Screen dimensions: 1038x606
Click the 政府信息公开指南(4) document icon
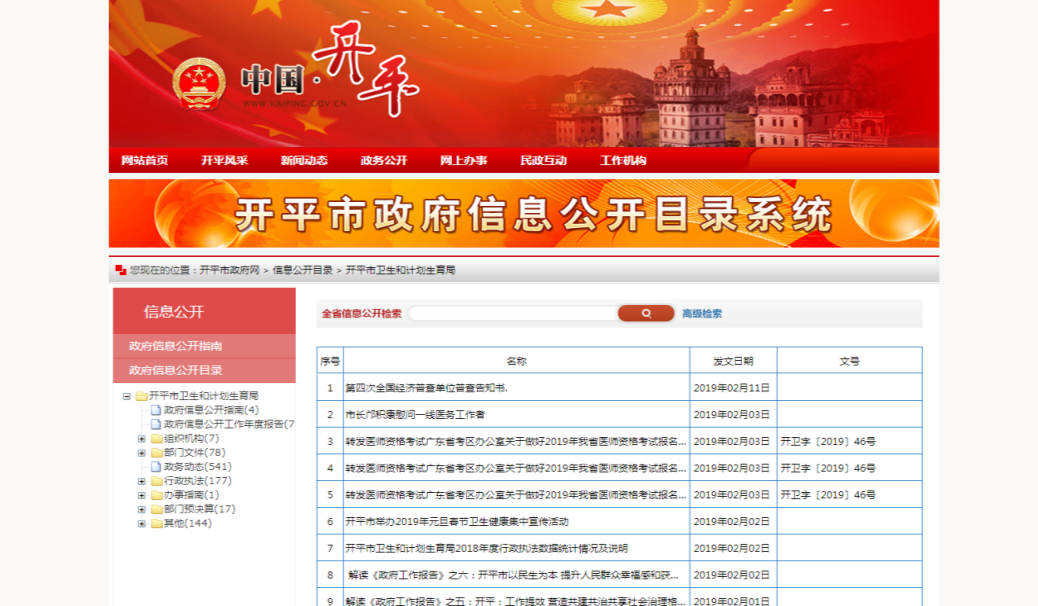[156, 410]
